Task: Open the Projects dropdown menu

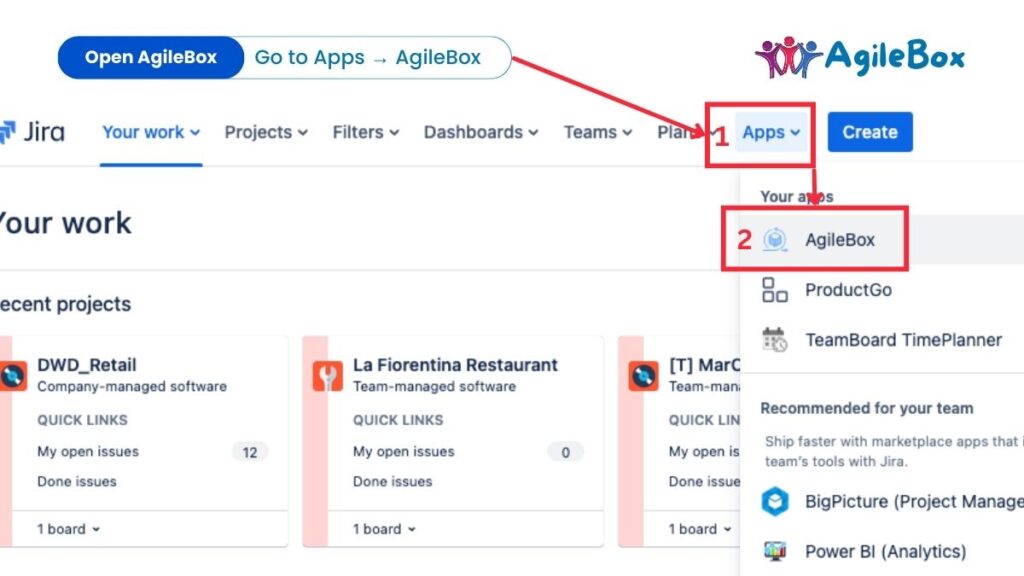Action: (259, 131)
